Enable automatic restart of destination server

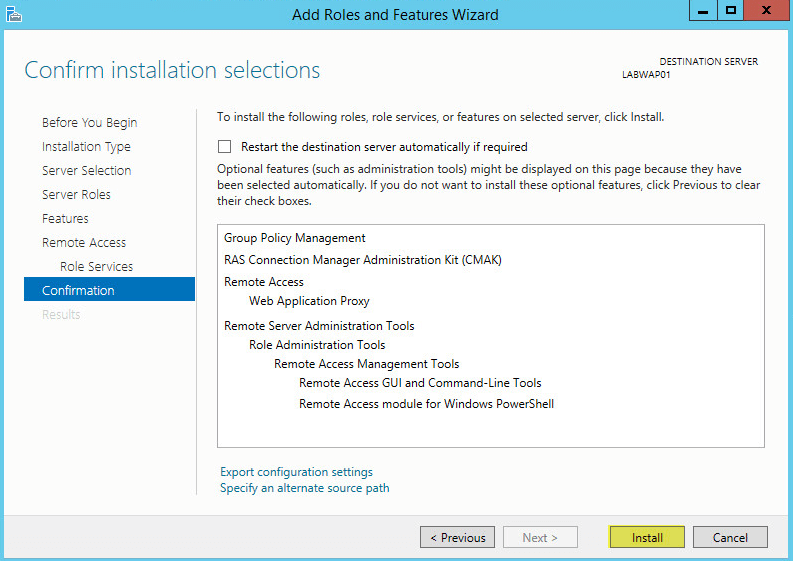pyautogui.click(x=224, y=146)
